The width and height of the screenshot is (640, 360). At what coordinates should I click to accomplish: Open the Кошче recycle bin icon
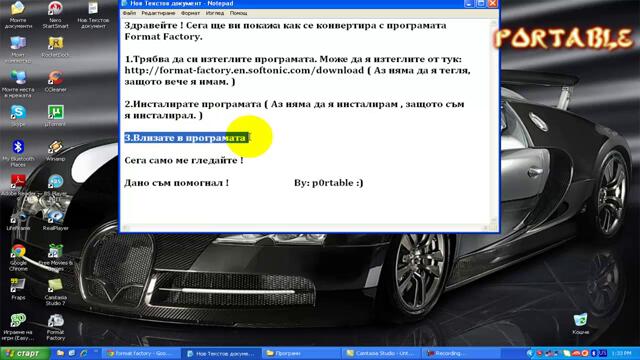pos(580,324)
